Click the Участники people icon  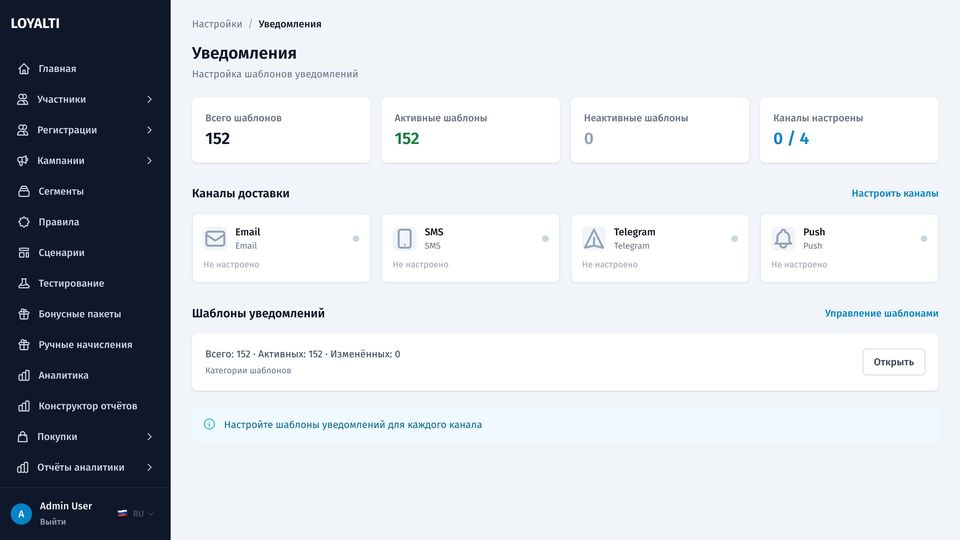[x=23, y=99]
